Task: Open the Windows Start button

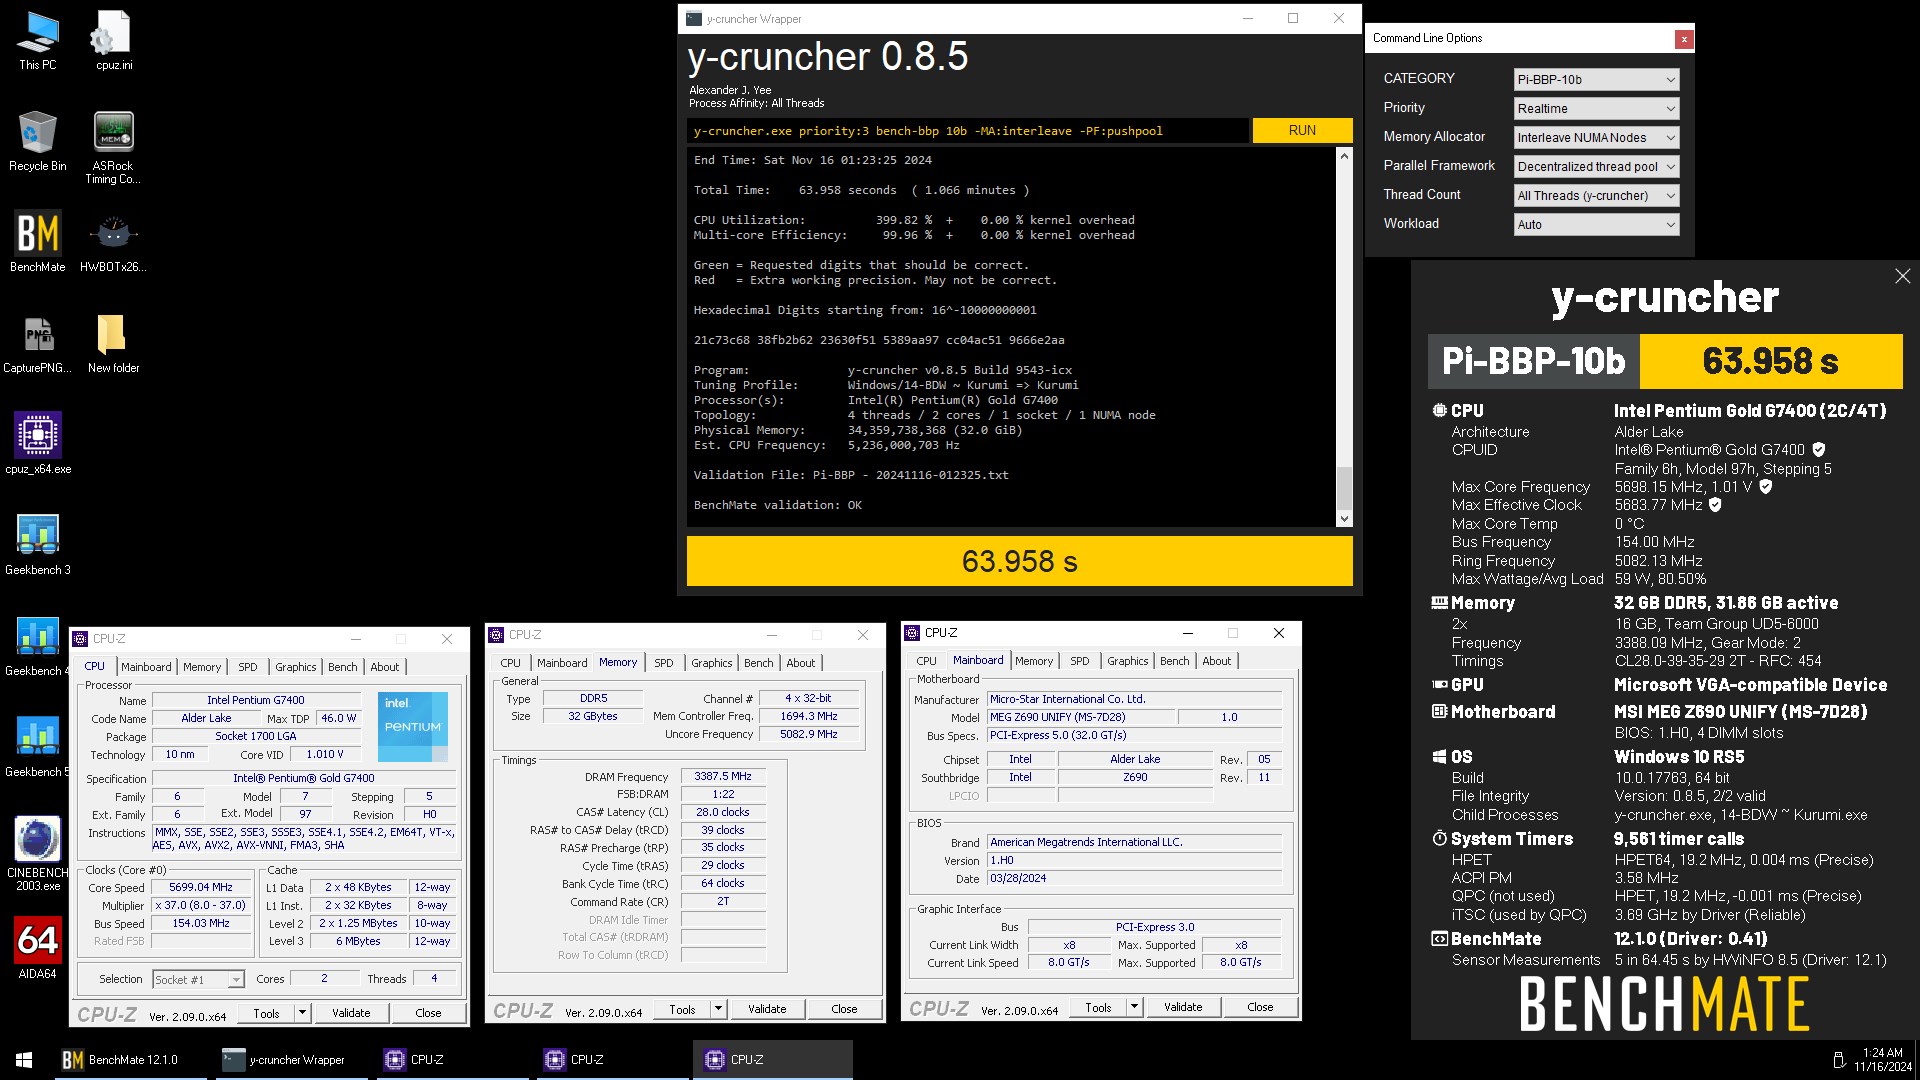Action: [24, 1060]
